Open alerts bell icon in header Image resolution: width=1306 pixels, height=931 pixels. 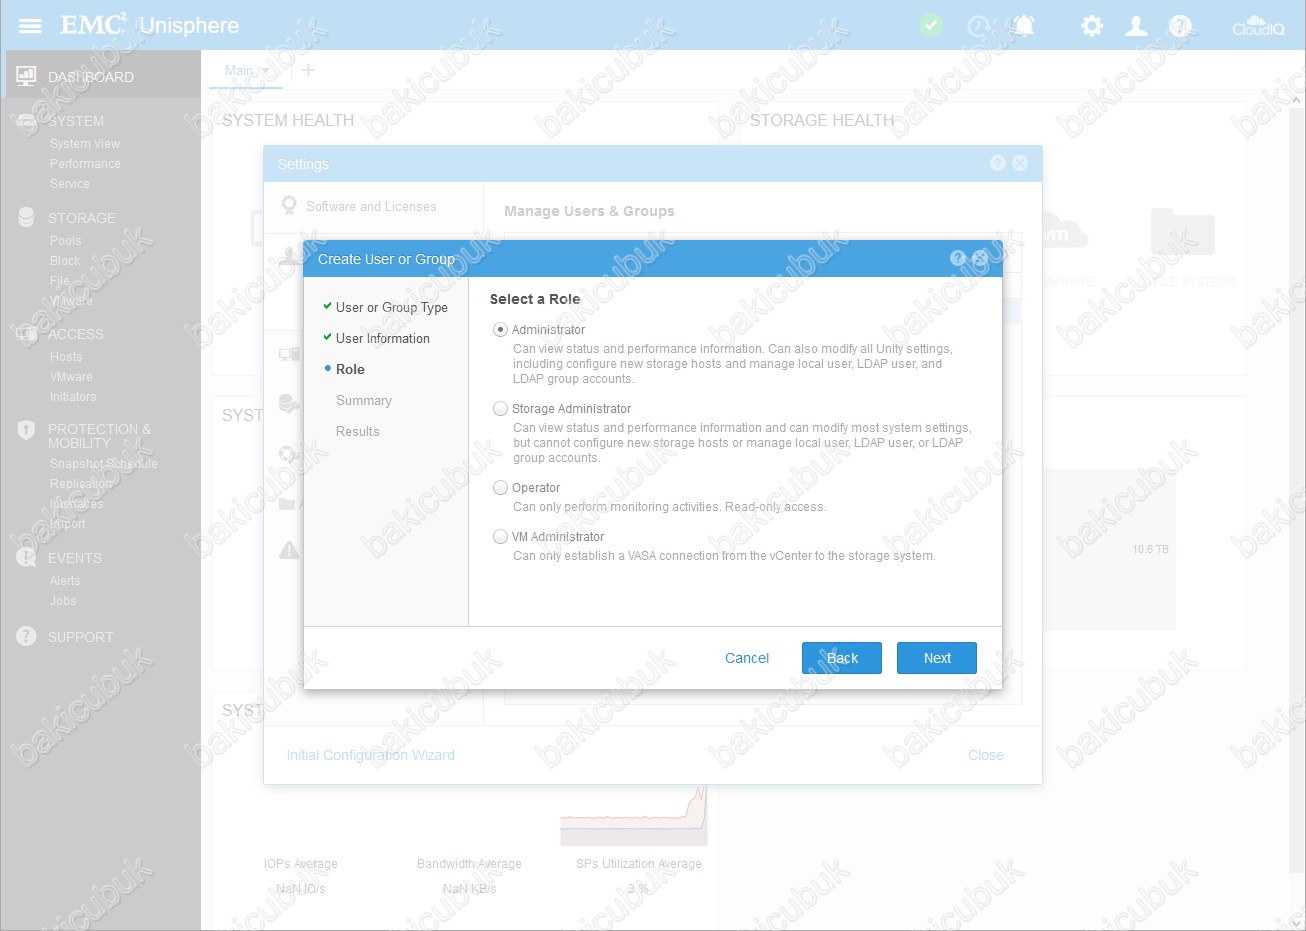(x=1024, y=26)
